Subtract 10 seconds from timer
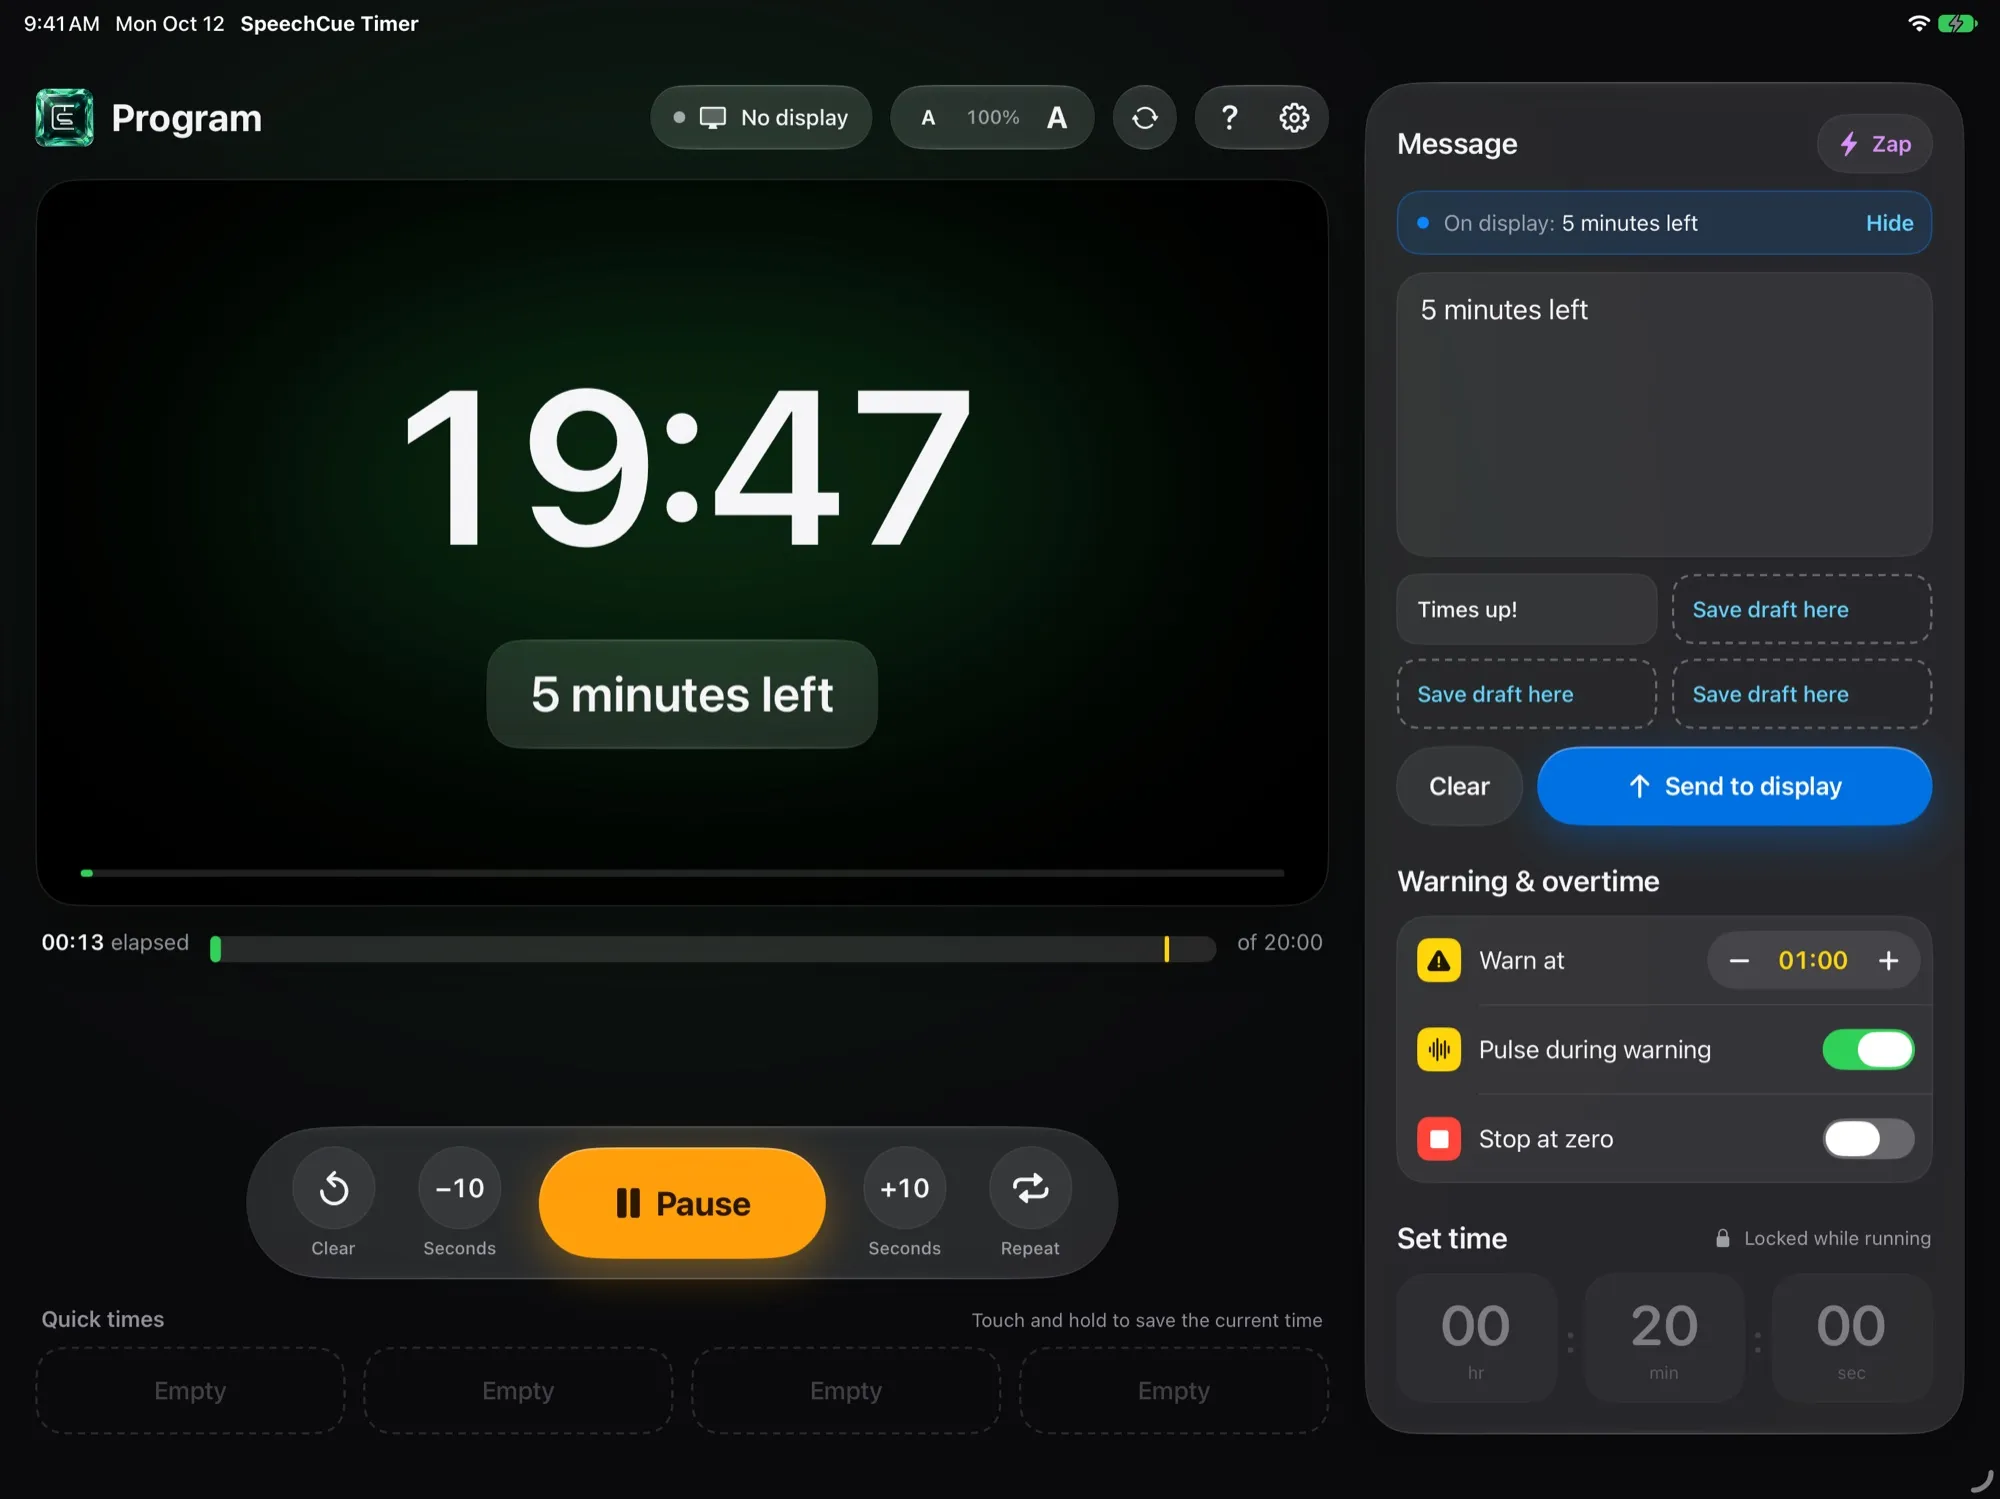Viewport: 2000px width, 1499px height. point(459,1188)
